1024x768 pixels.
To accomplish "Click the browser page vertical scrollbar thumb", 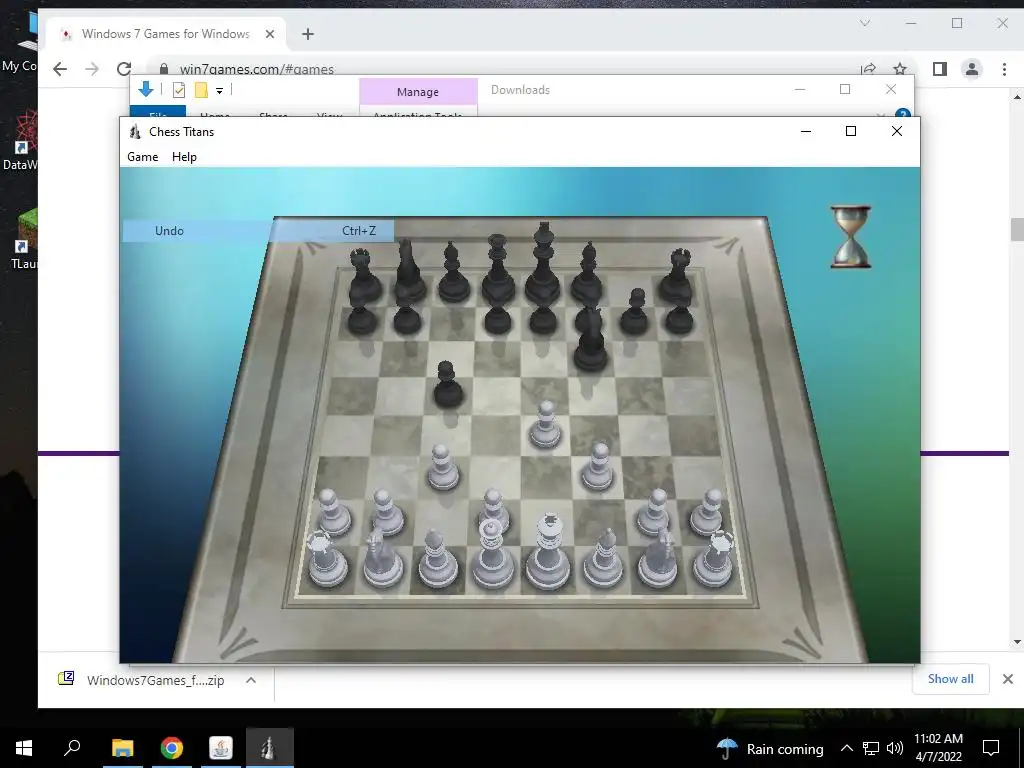I will (x=1017, y=229).
